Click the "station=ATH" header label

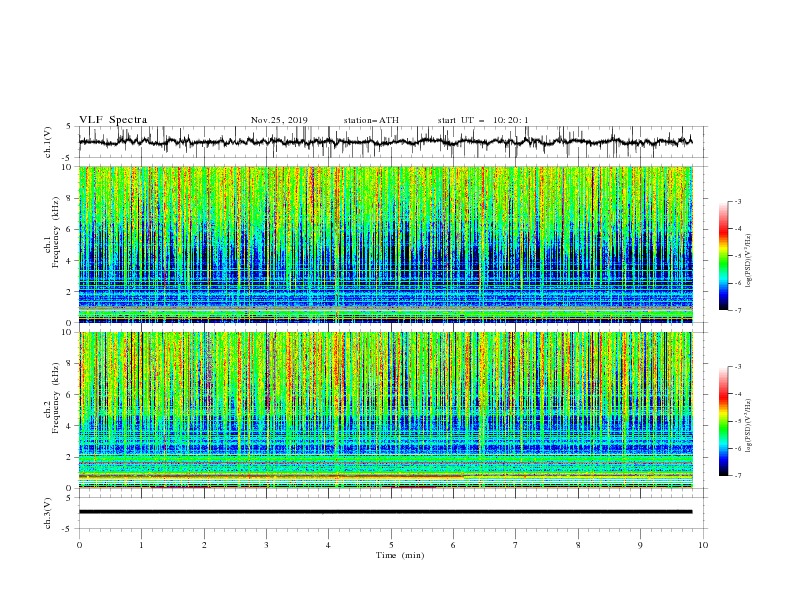[371, 120]
